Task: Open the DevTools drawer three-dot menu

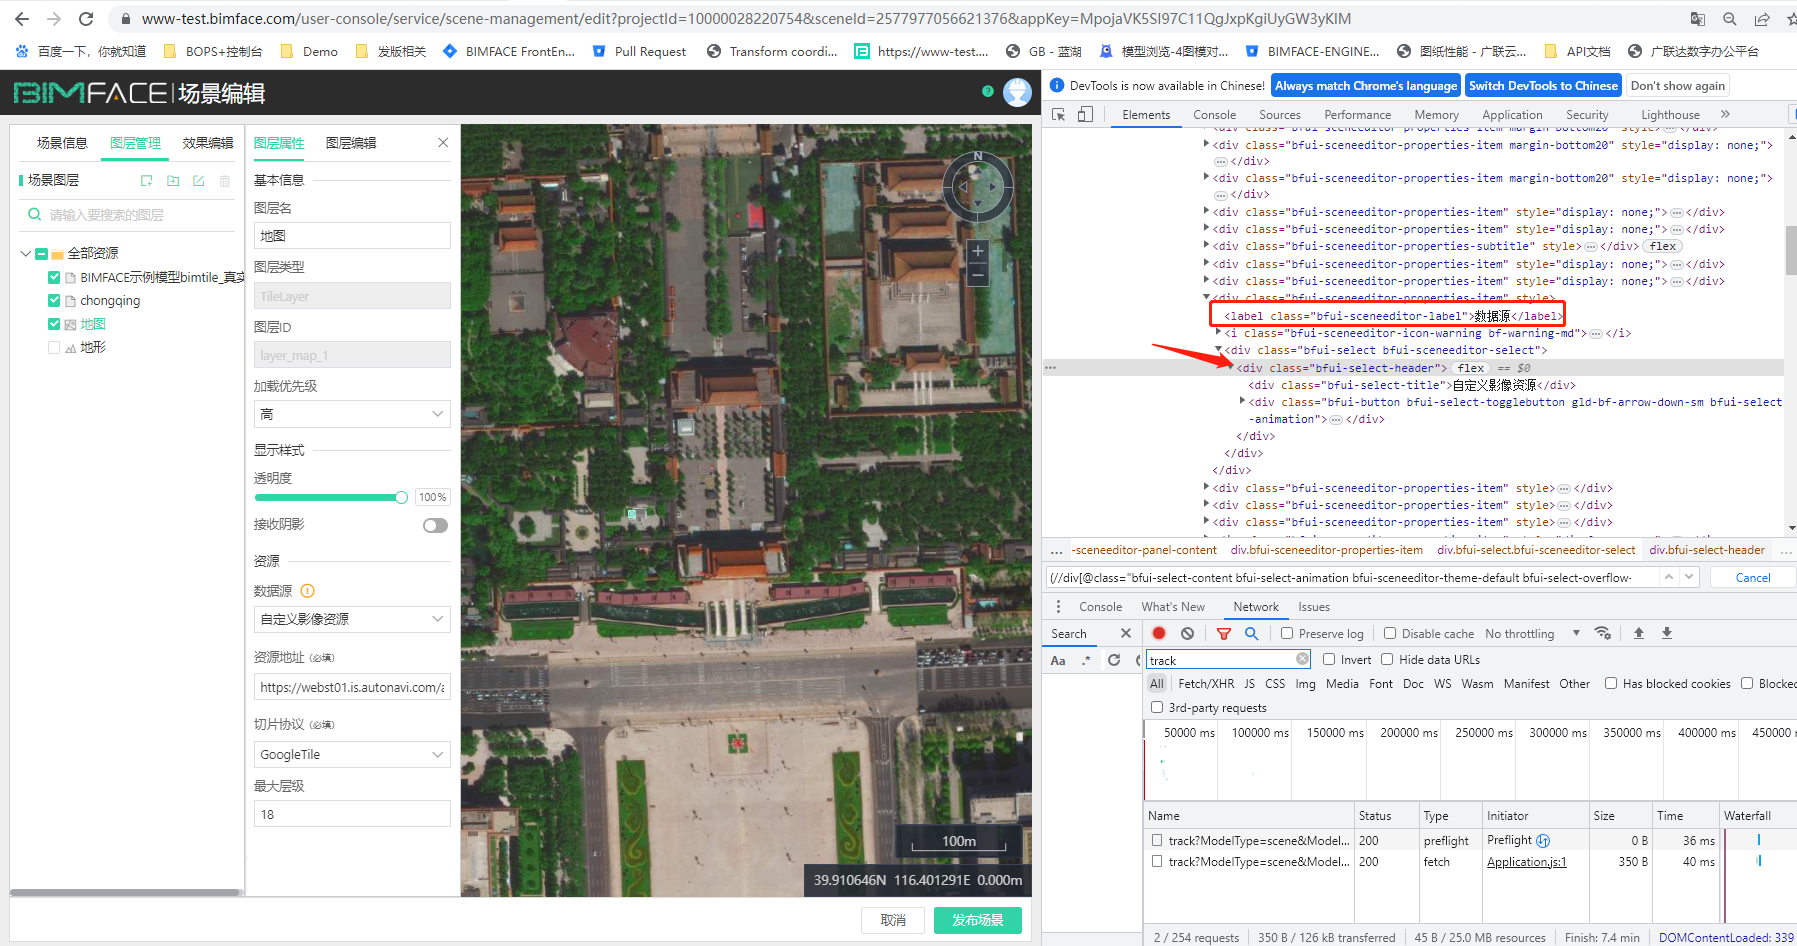Action: click(x=1059, y=606)
